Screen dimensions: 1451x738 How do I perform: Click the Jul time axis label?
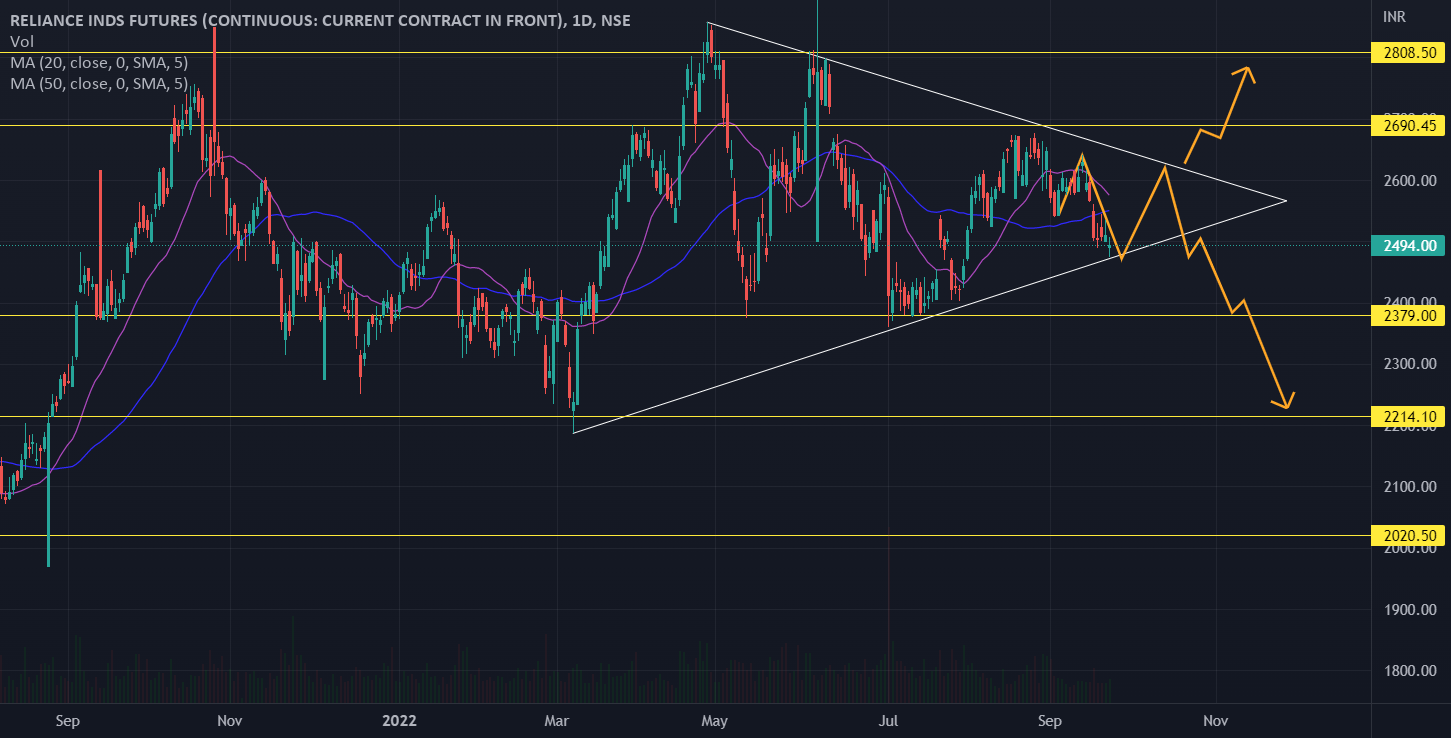[x=888, y=720]
